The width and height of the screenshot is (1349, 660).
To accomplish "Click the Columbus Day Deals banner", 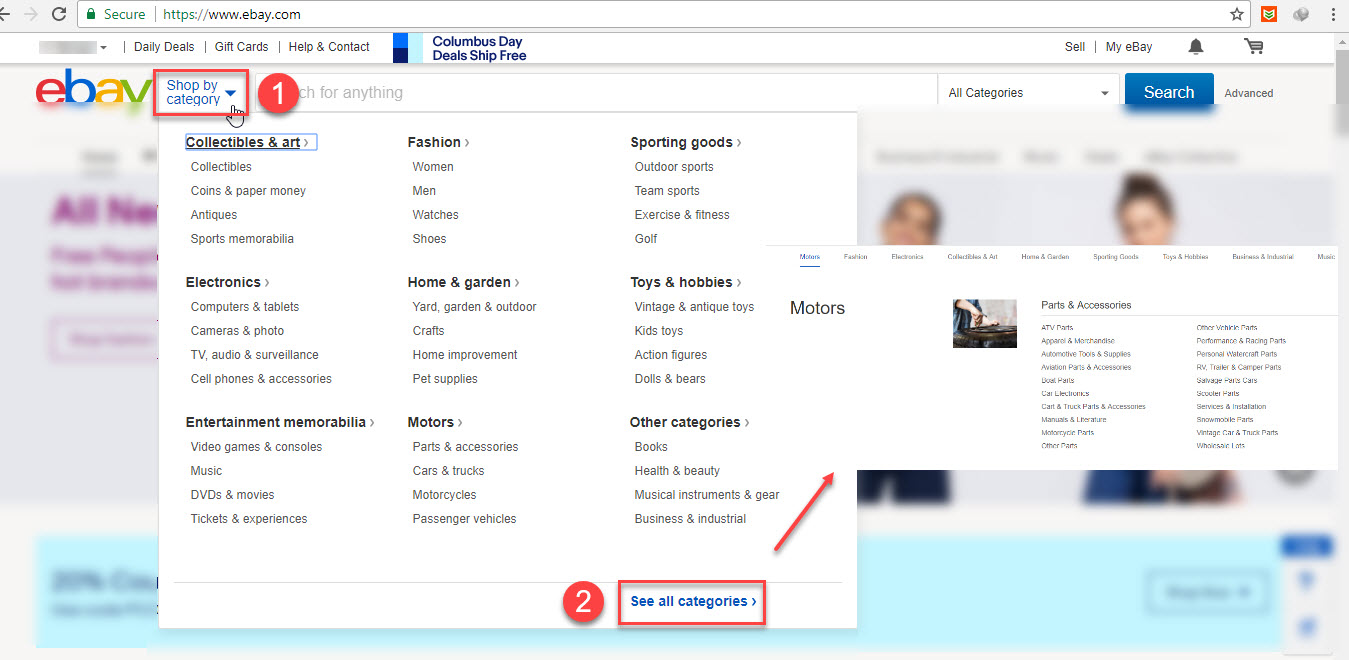I will (460, 48).
